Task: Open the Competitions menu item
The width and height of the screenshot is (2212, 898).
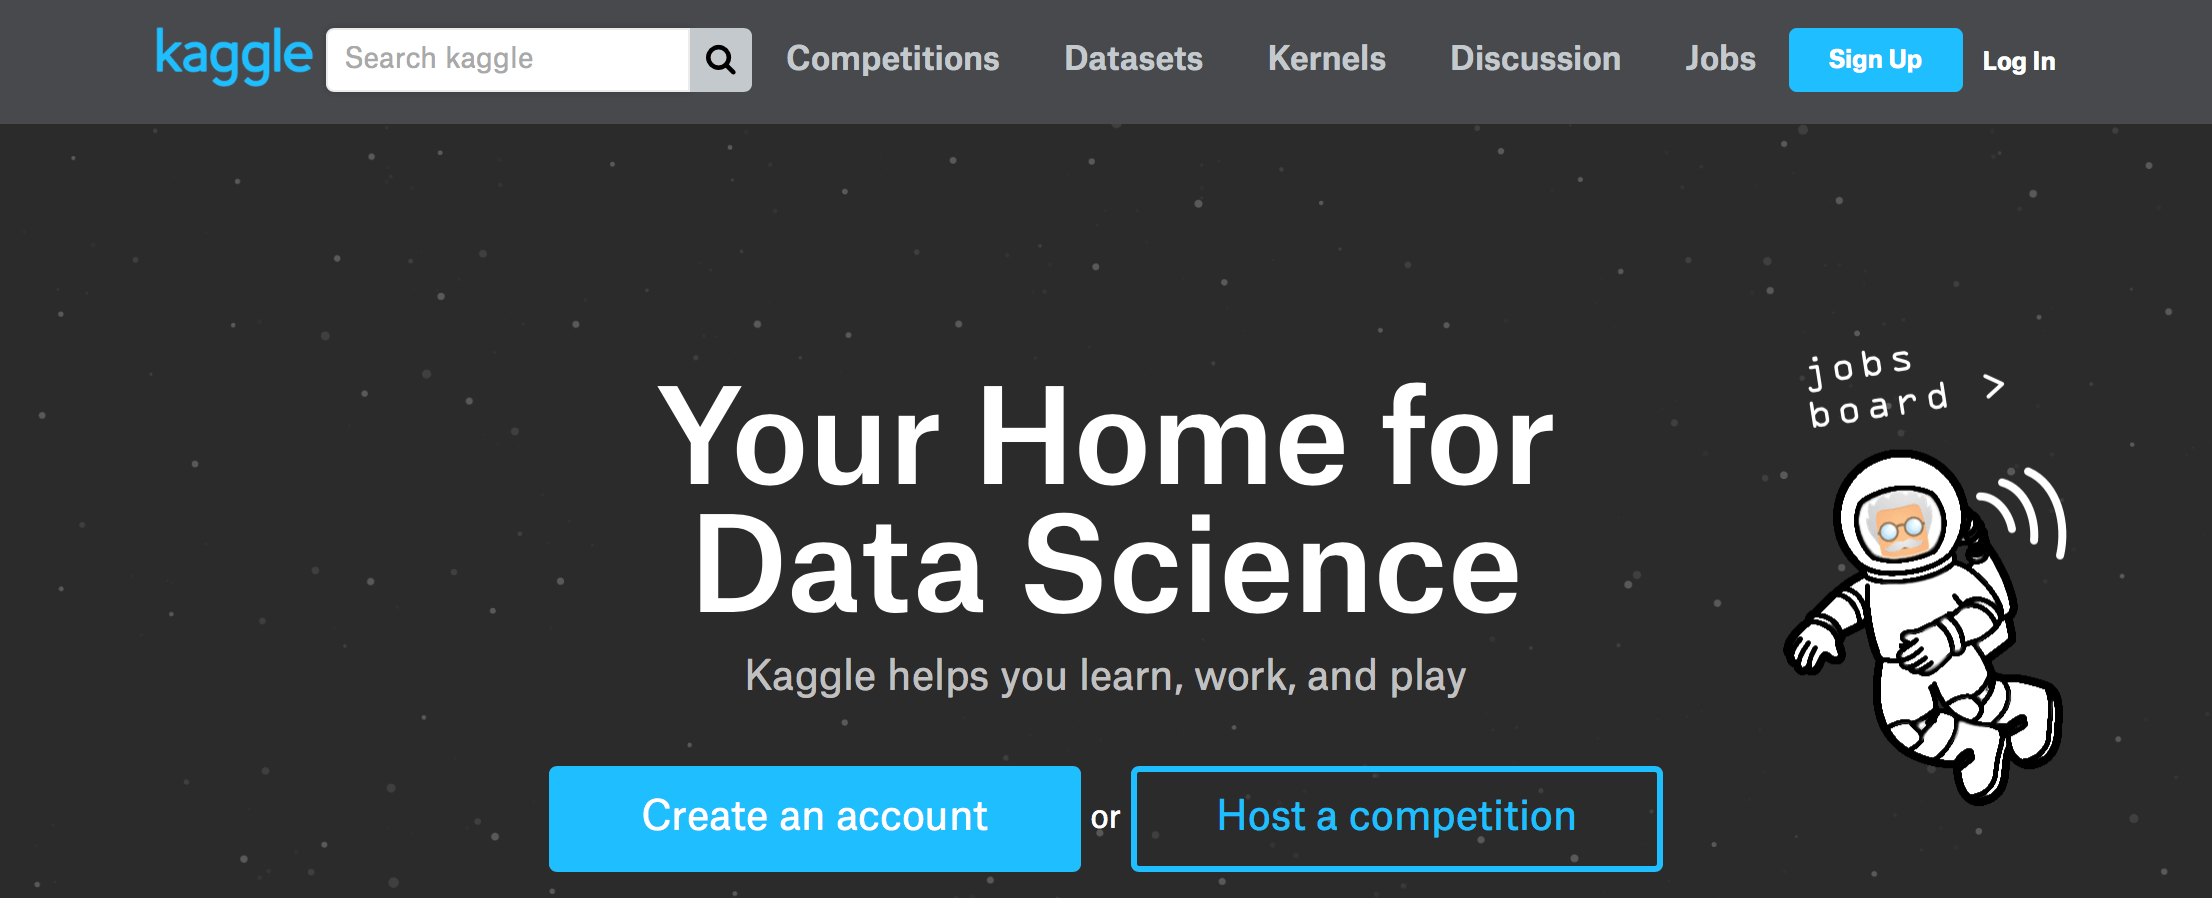Action: click(892, 59)
